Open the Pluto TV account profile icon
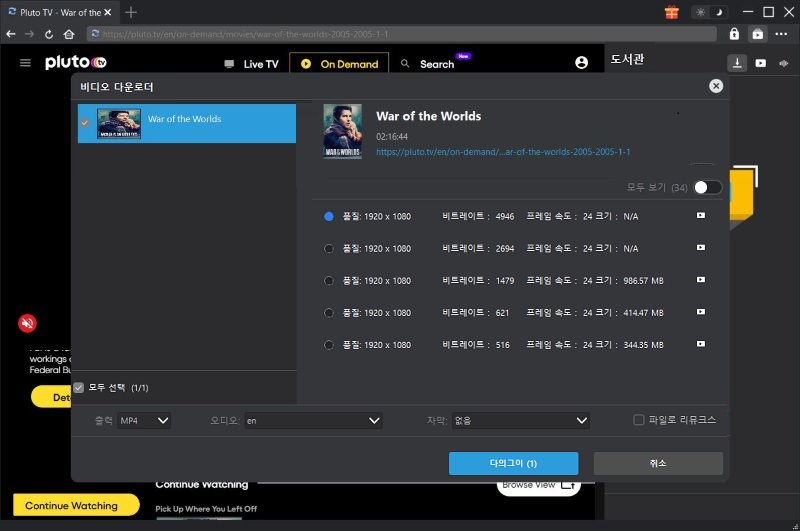The image size is (800, 531). (581, 63)
